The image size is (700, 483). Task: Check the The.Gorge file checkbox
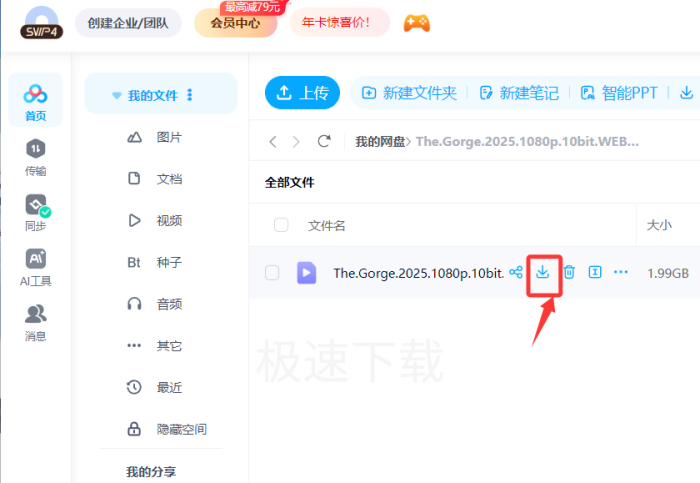[x=272, y=273]
